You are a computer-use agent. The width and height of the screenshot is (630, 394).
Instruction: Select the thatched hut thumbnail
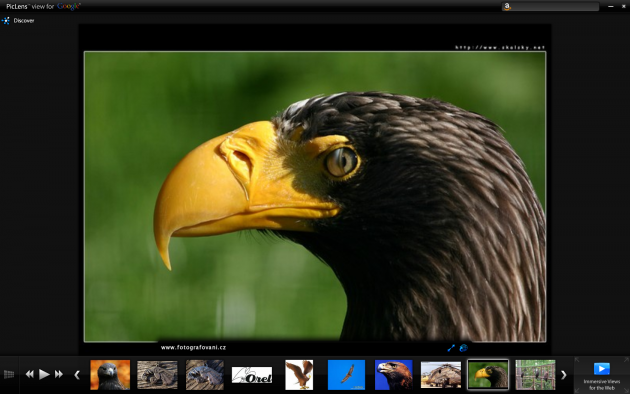(x=441, y=375)
